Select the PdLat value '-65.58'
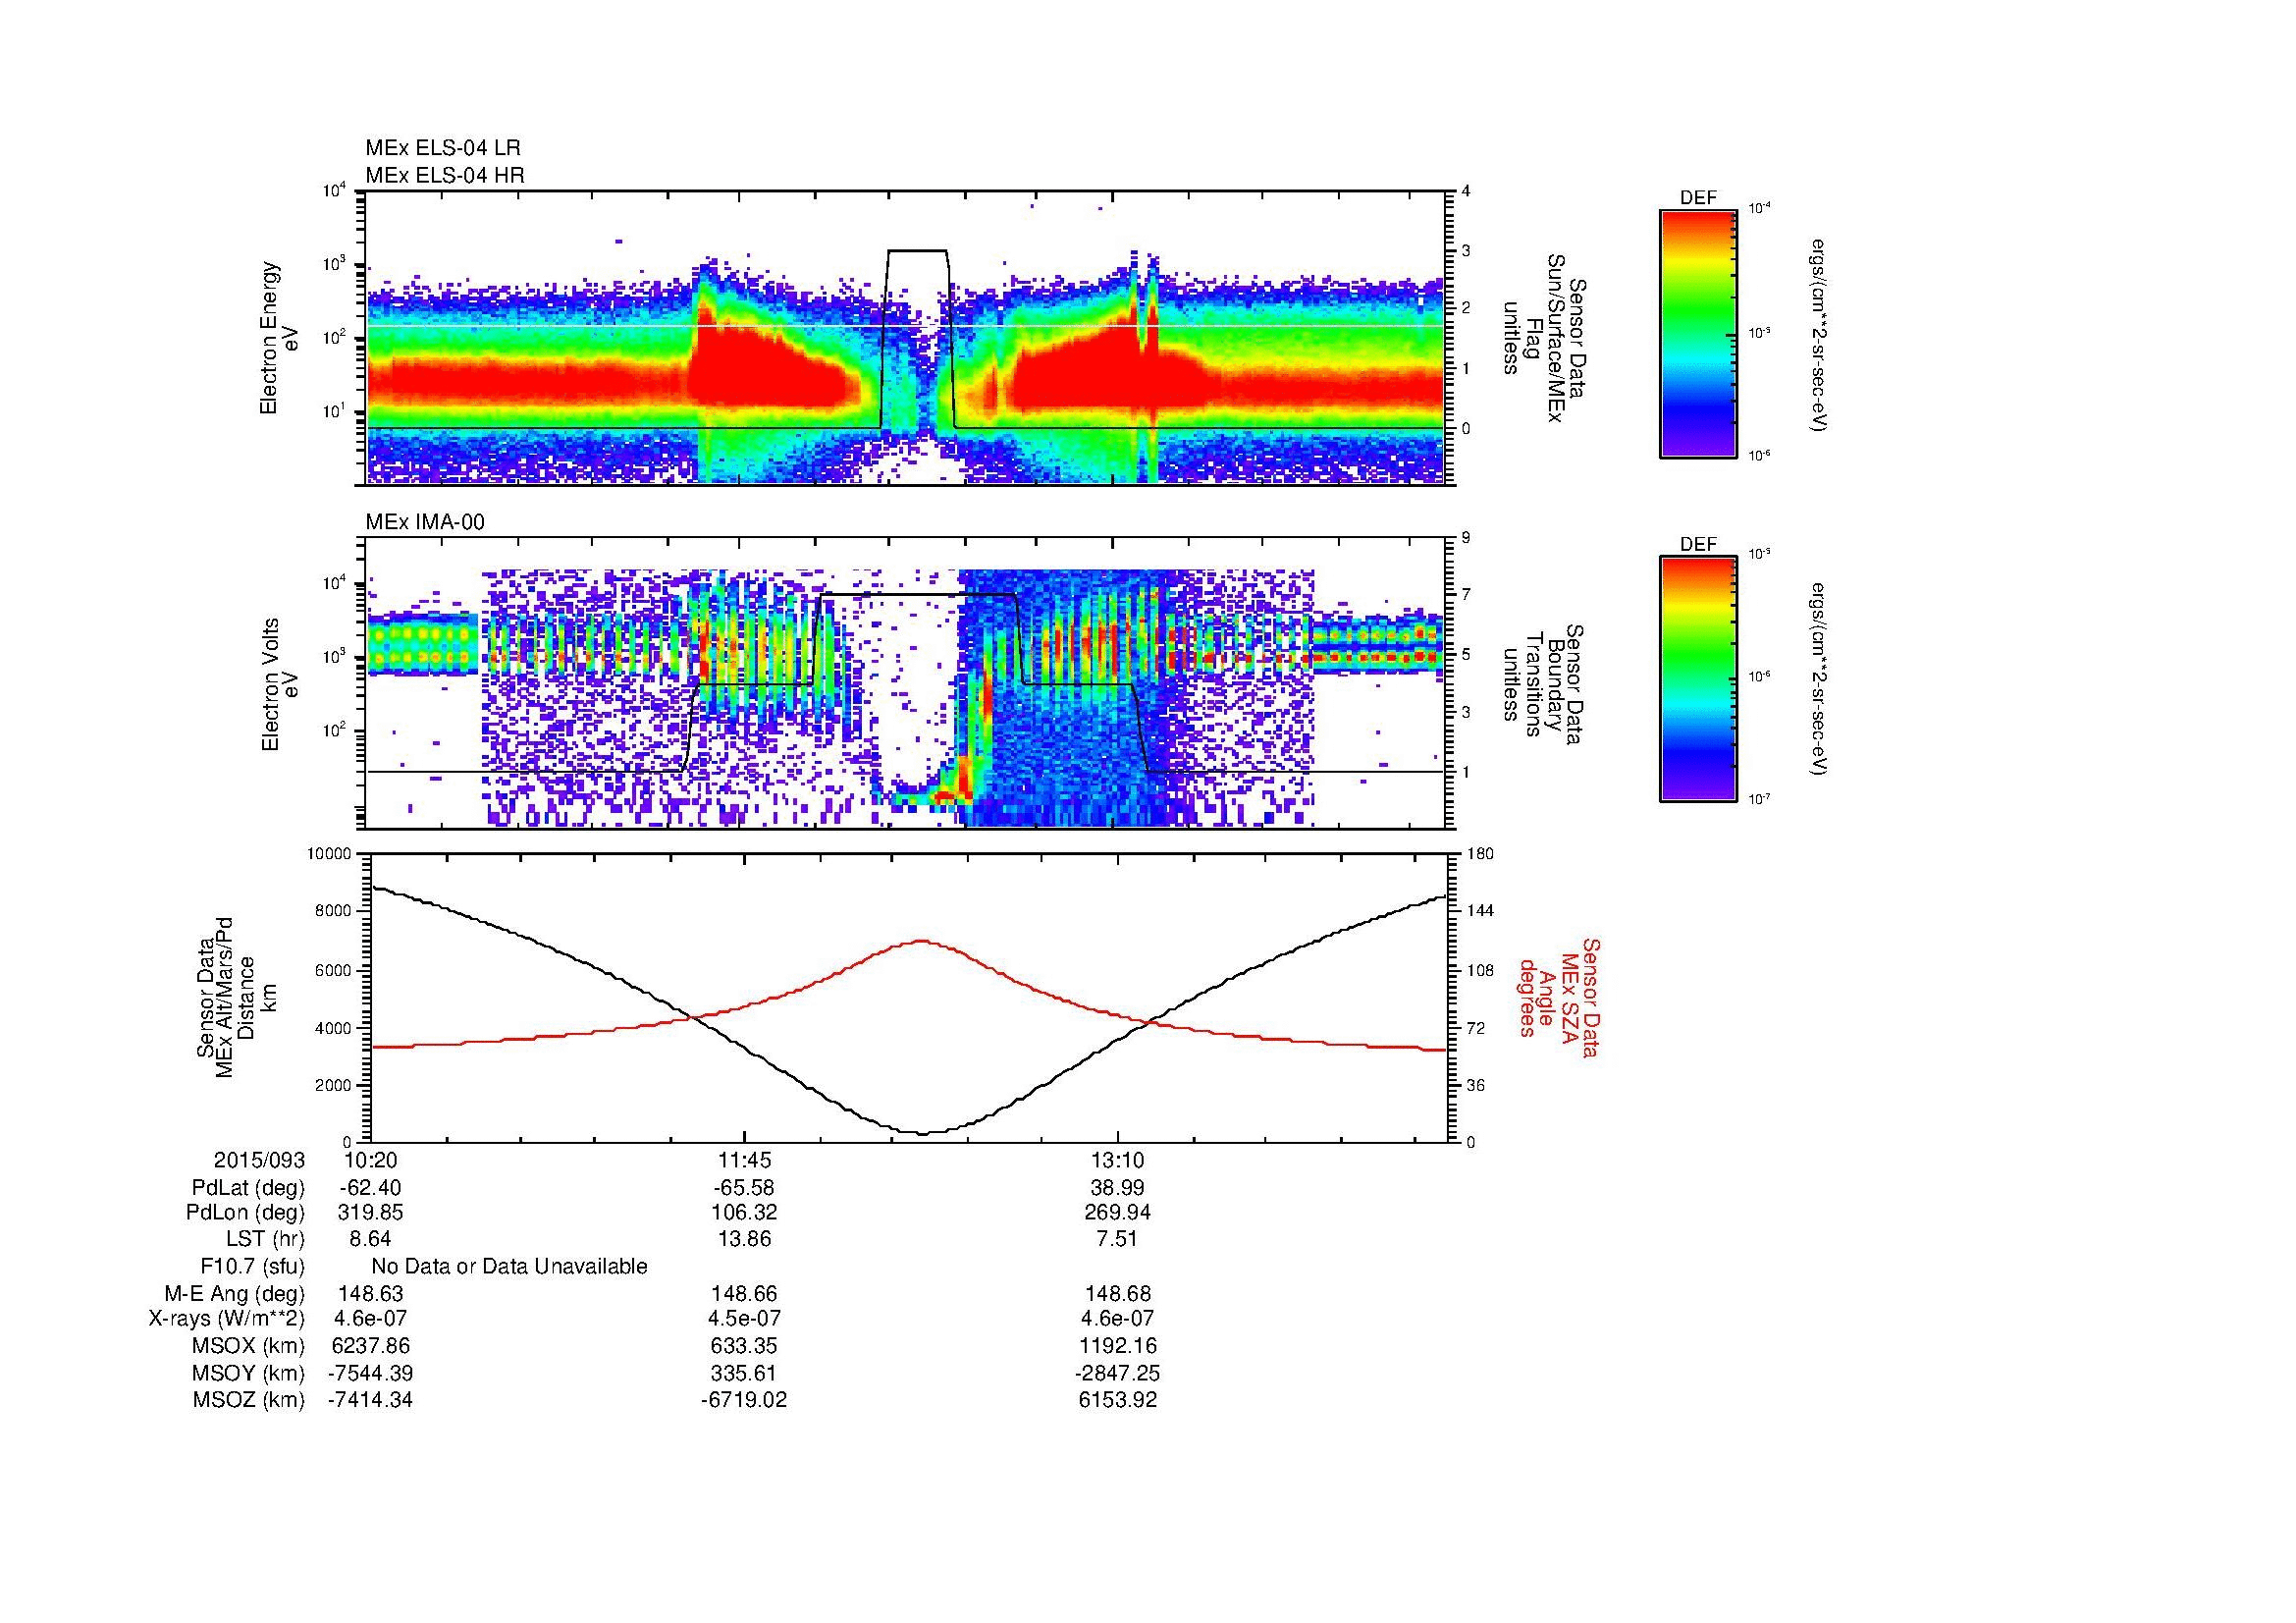This screenshot has width=2296, height=1623. click(744, 1188)
